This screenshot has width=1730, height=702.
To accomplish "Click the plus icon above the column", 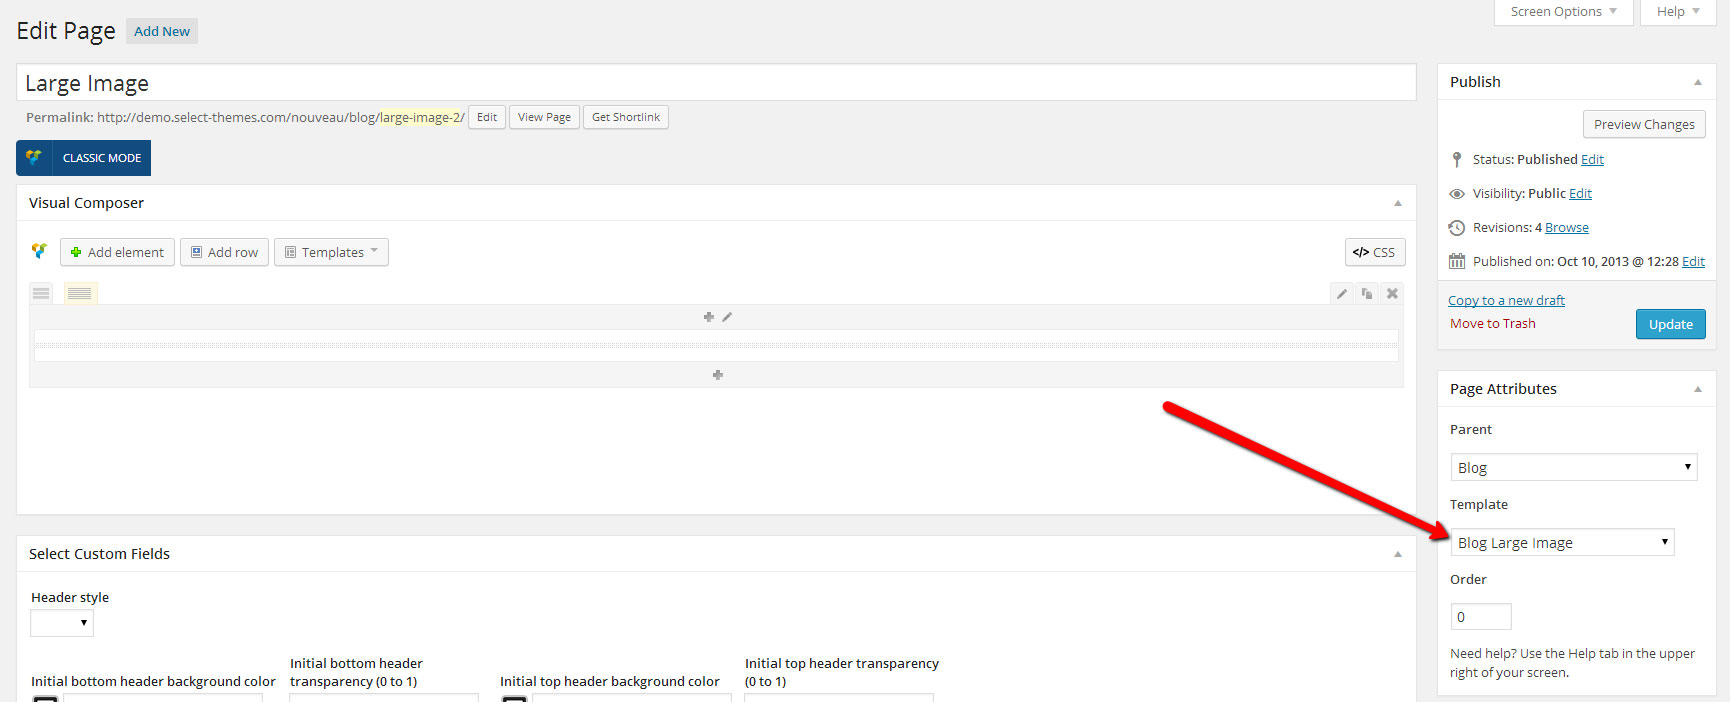I will 709,317.
